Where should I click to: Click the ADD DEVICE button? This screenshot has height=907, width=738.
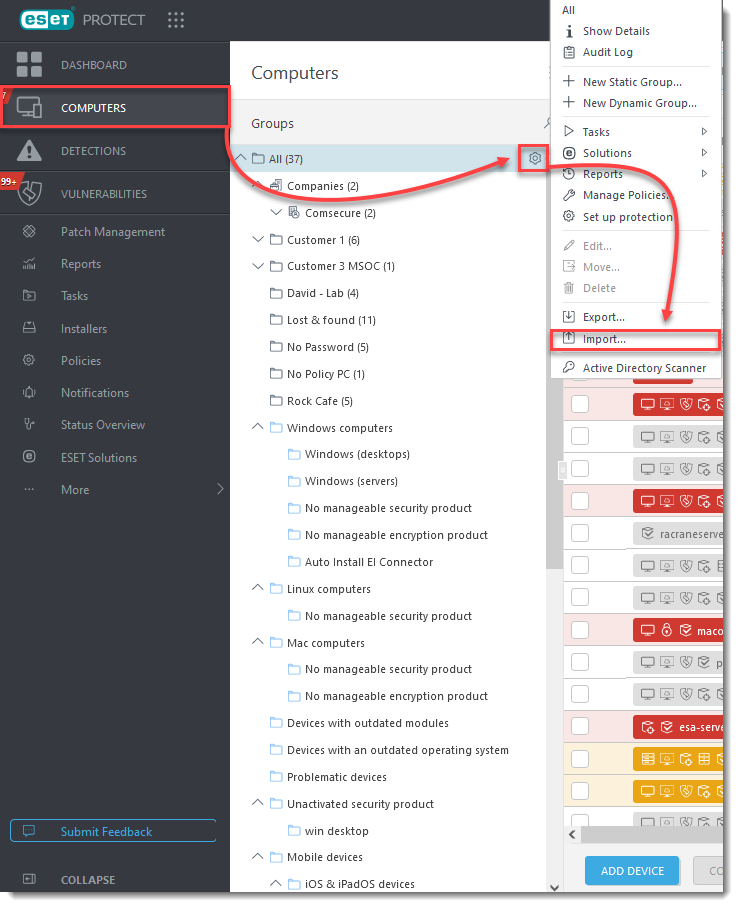coord(632,871)
